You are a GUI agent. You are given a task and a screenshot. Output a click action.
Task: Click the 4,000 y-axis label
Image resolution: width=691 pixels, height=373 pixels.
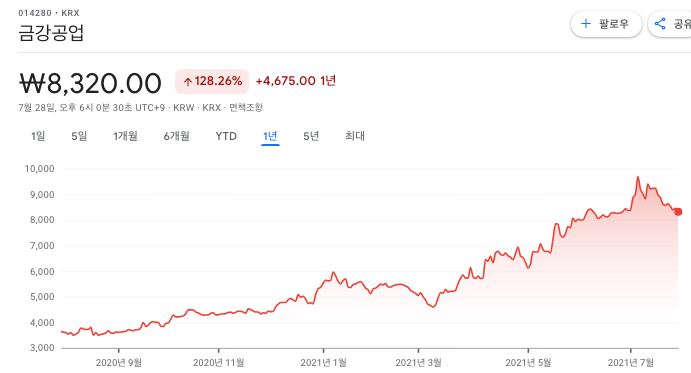pos(42,323)
